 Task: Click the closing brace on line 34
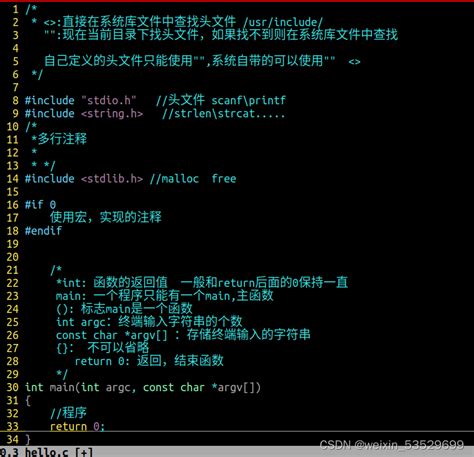[28, 439]
